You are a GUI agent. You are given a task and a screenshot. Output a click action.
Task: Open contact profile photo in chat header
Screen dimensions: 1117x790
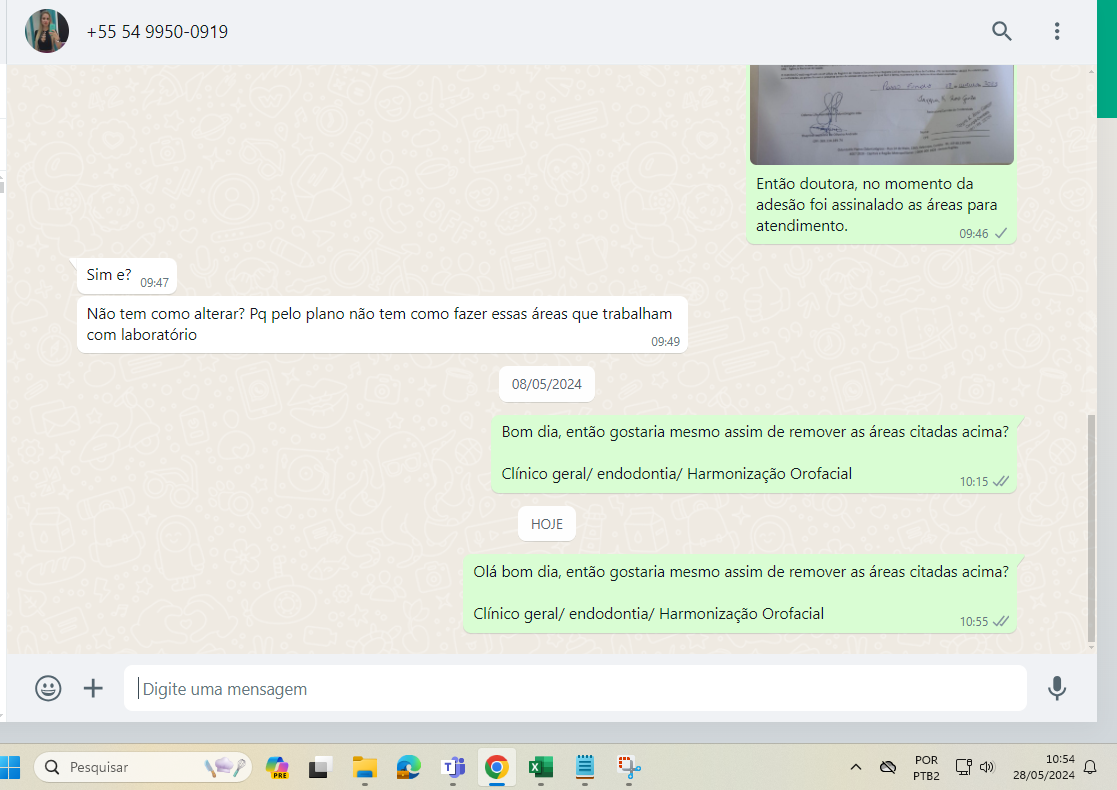pos(47,31)
